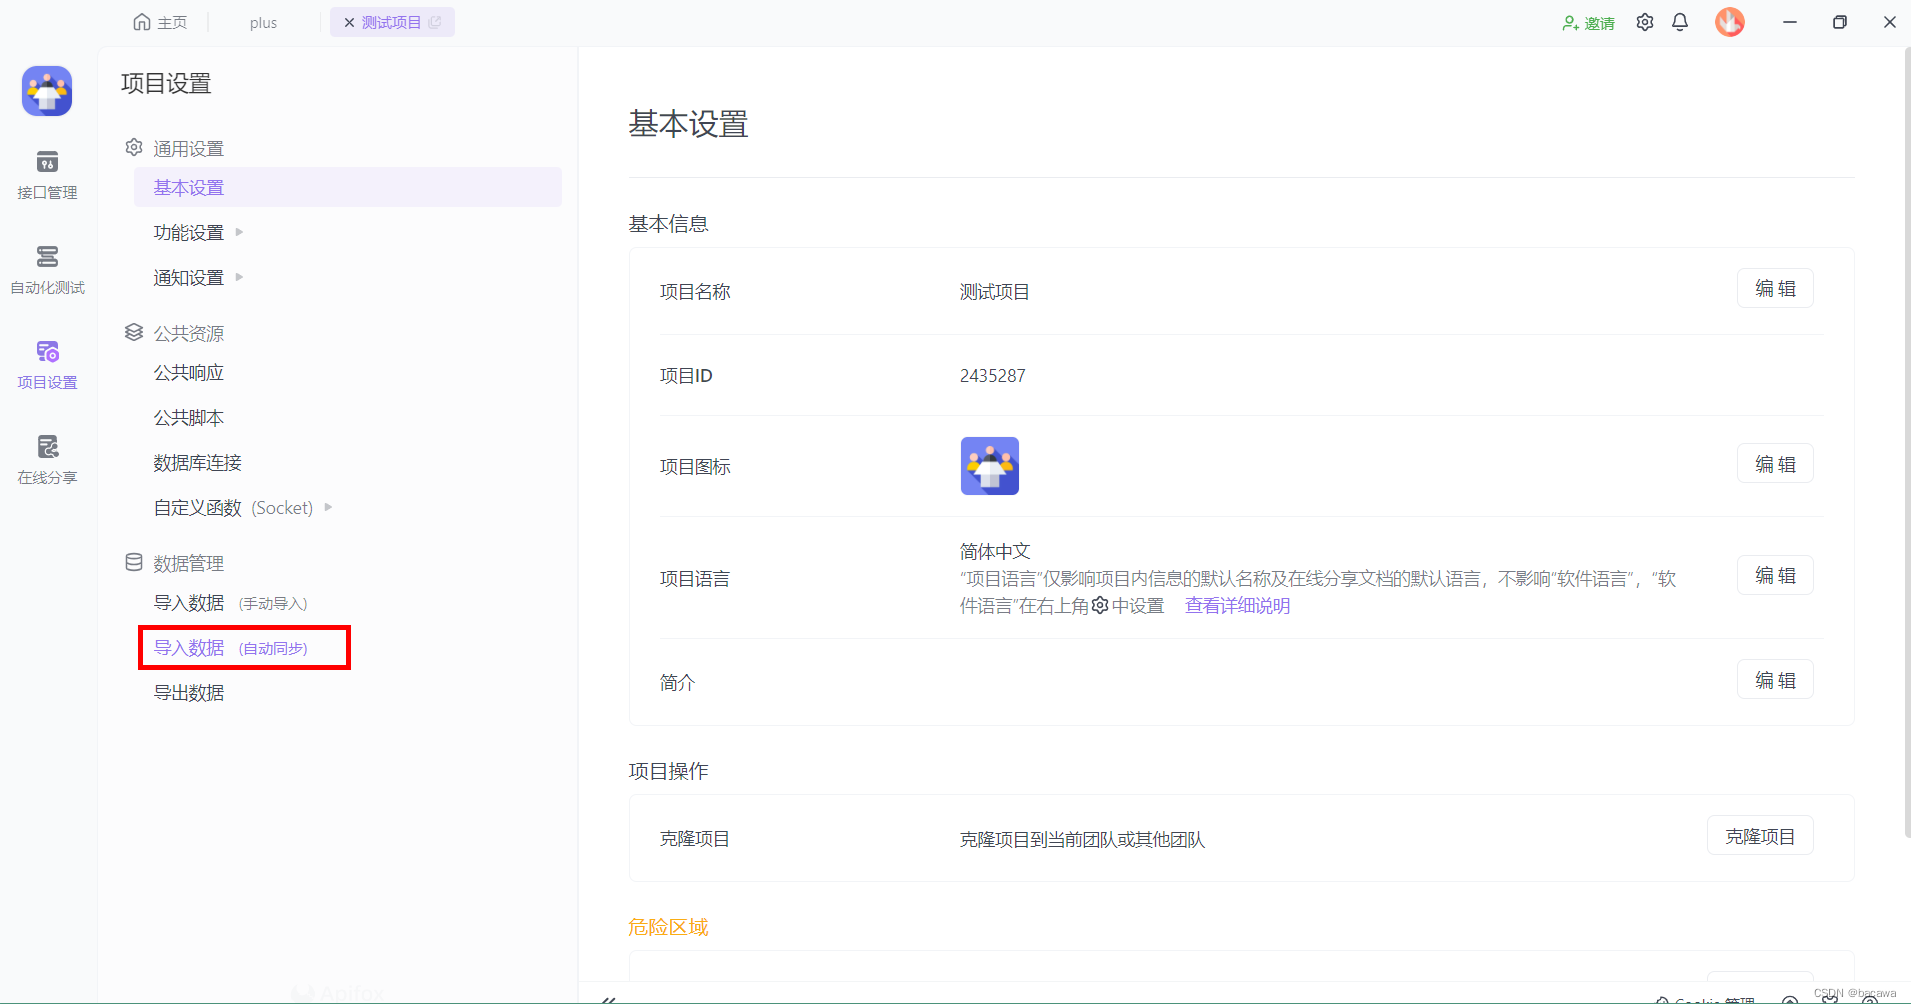Edit the 项目图标
The width and height of the screenshot is (1911, 1007).
pos(1775,464)
